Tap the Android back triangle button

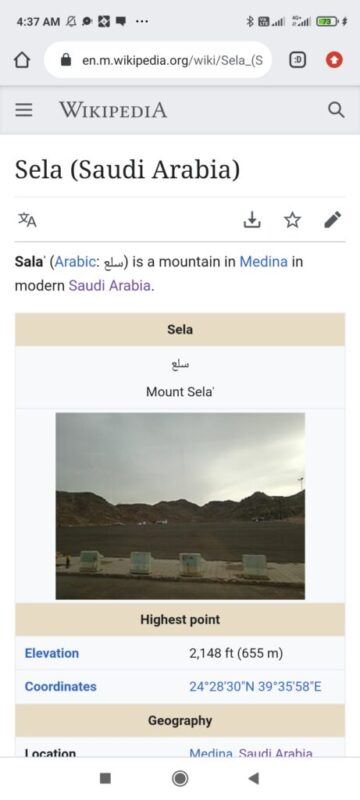click(x=253, y=778)
